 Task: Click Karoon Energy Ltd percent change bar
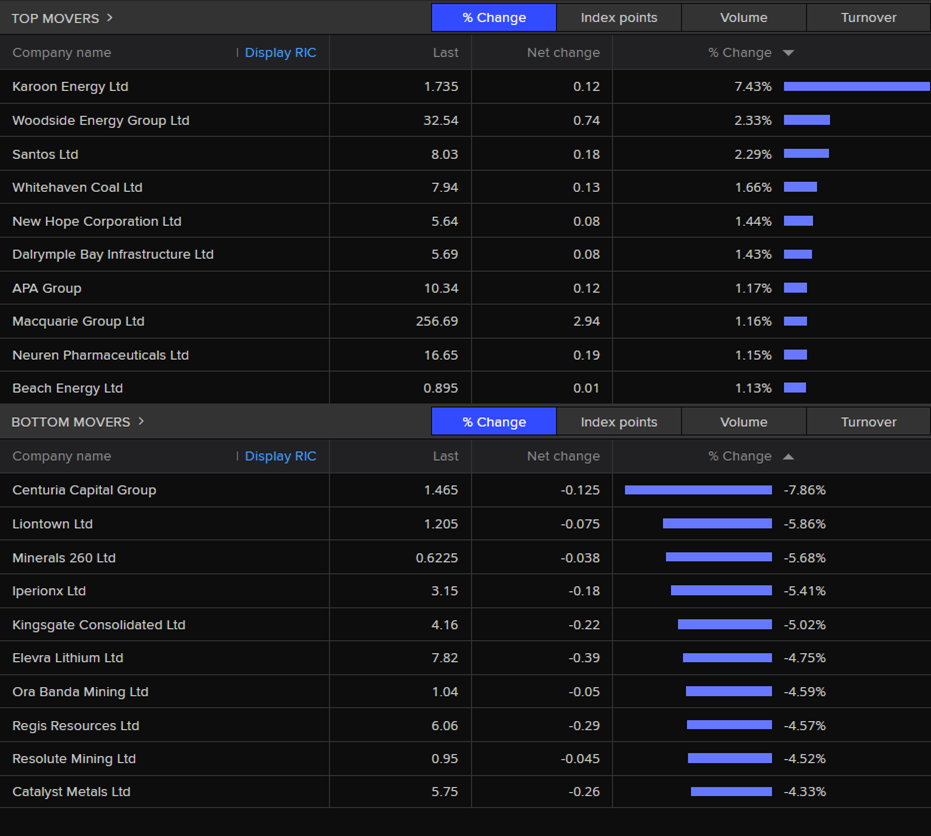(x=857, y=87)
